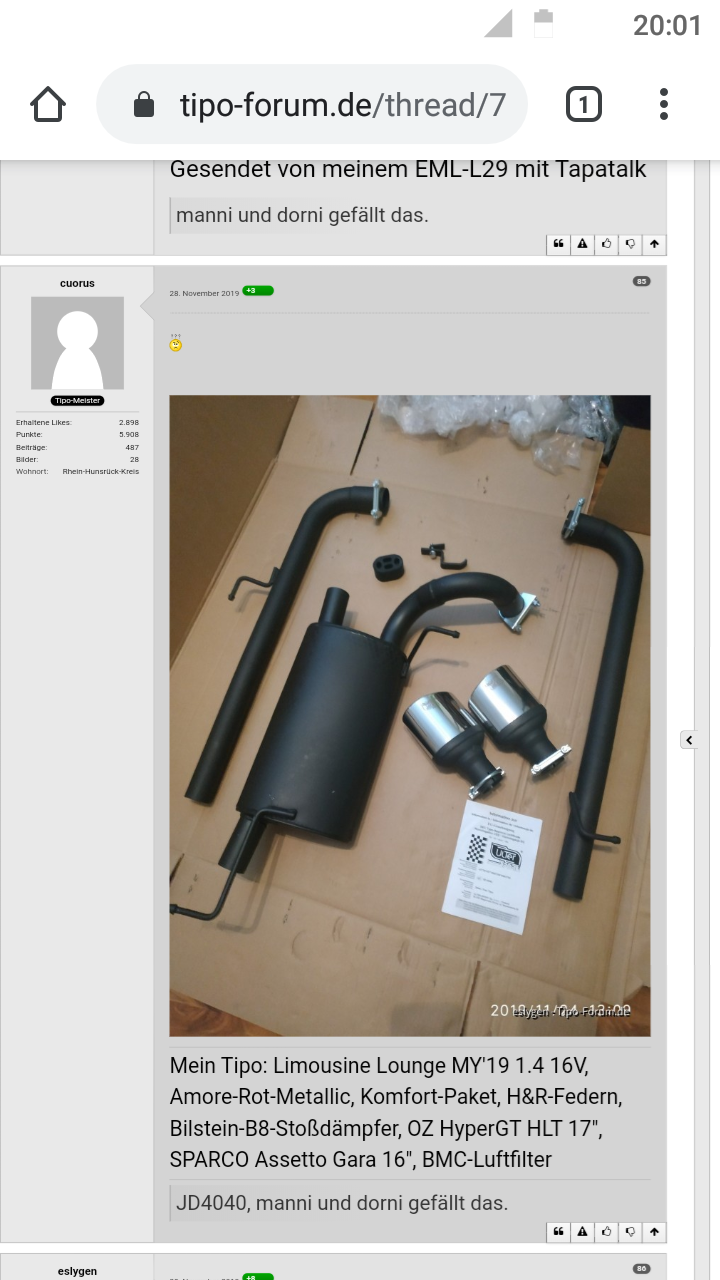Image resolution: width=720 pixels, height=1280 pixels.
Task: Like cuorus's post with thumbs-up icon
Action: click(606, 1232)
